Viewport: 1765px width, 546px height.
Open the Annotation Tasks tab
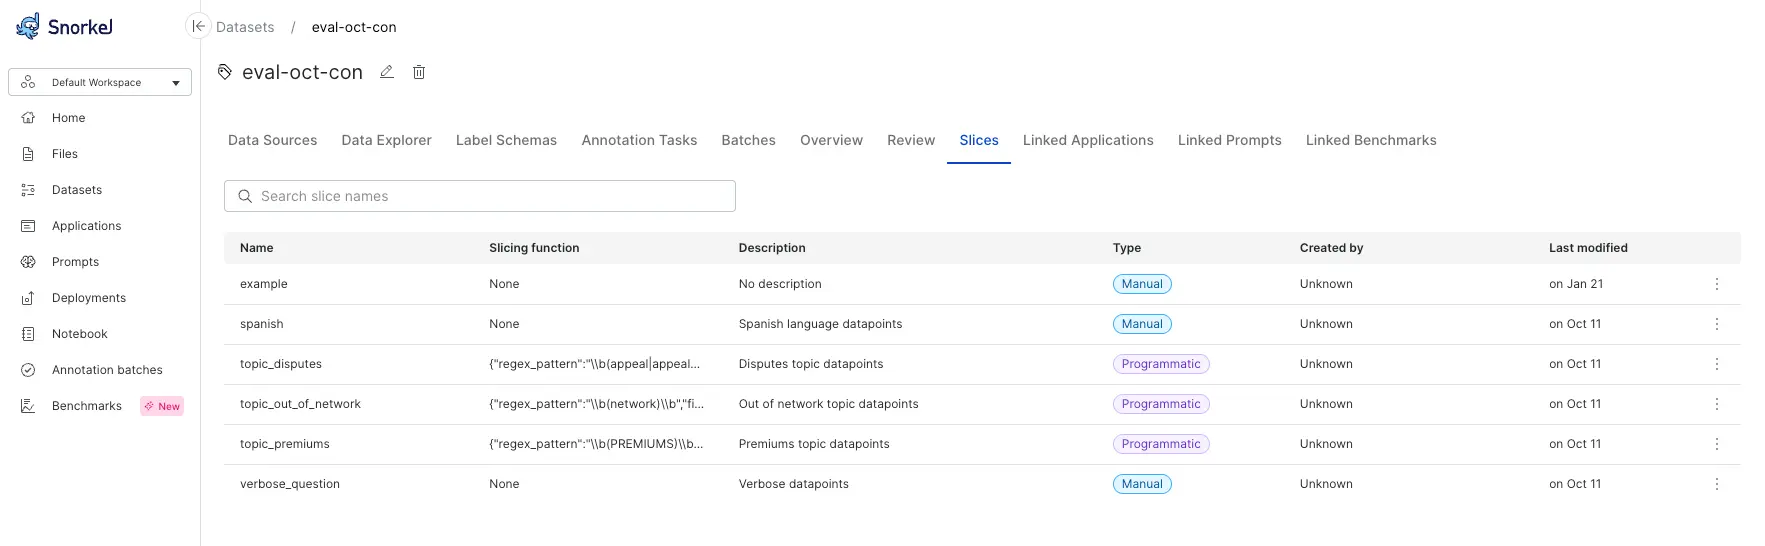pyautogui.click(x=639, y=140)
